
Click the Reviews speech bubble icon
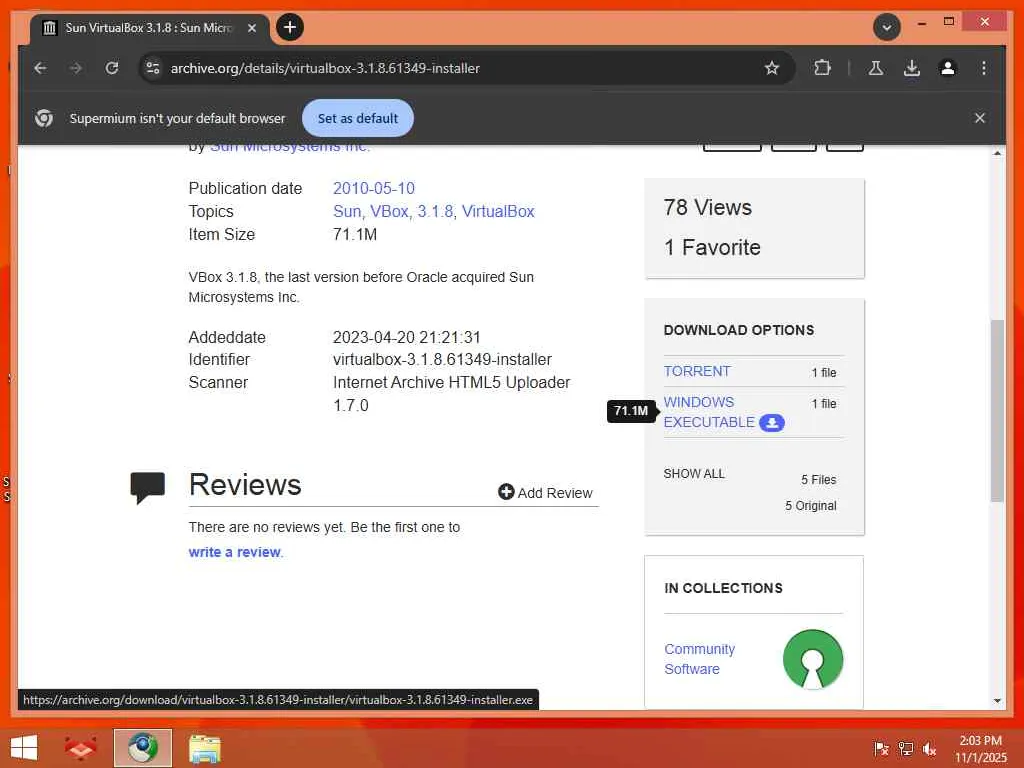pyautogui.click(x=148, y=487)
